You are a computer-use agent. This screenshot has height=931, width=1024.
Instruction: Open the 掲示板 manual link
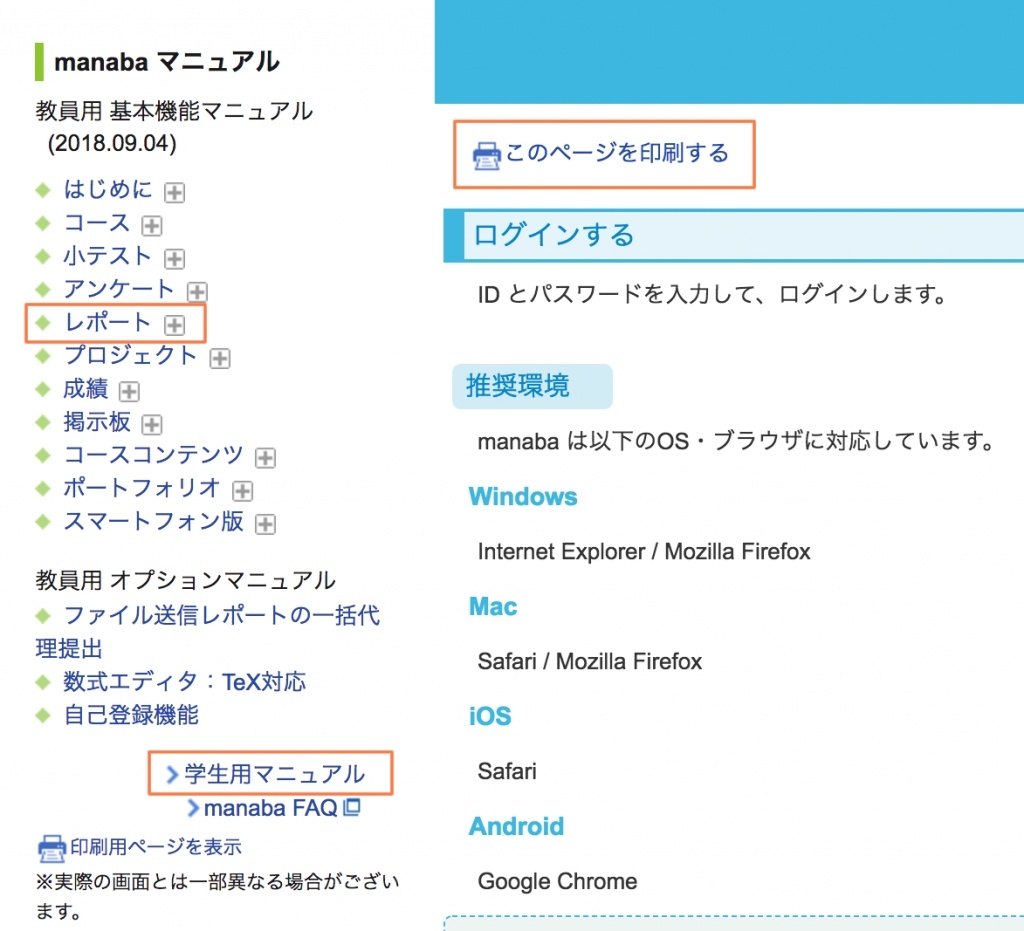[x=97, y=422]
